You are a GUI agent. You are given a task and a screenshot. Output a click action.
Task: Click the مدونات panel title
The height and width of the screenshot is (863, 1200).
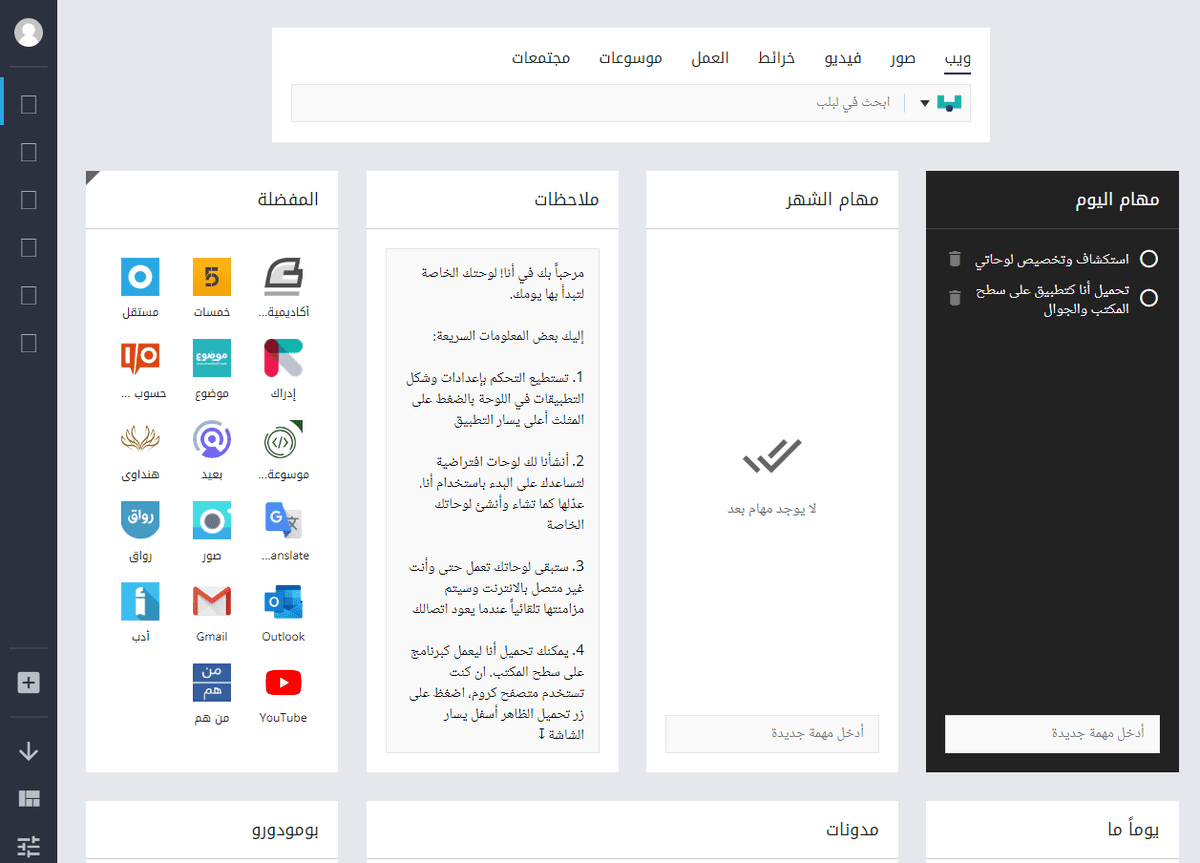[x=853, y=829]
